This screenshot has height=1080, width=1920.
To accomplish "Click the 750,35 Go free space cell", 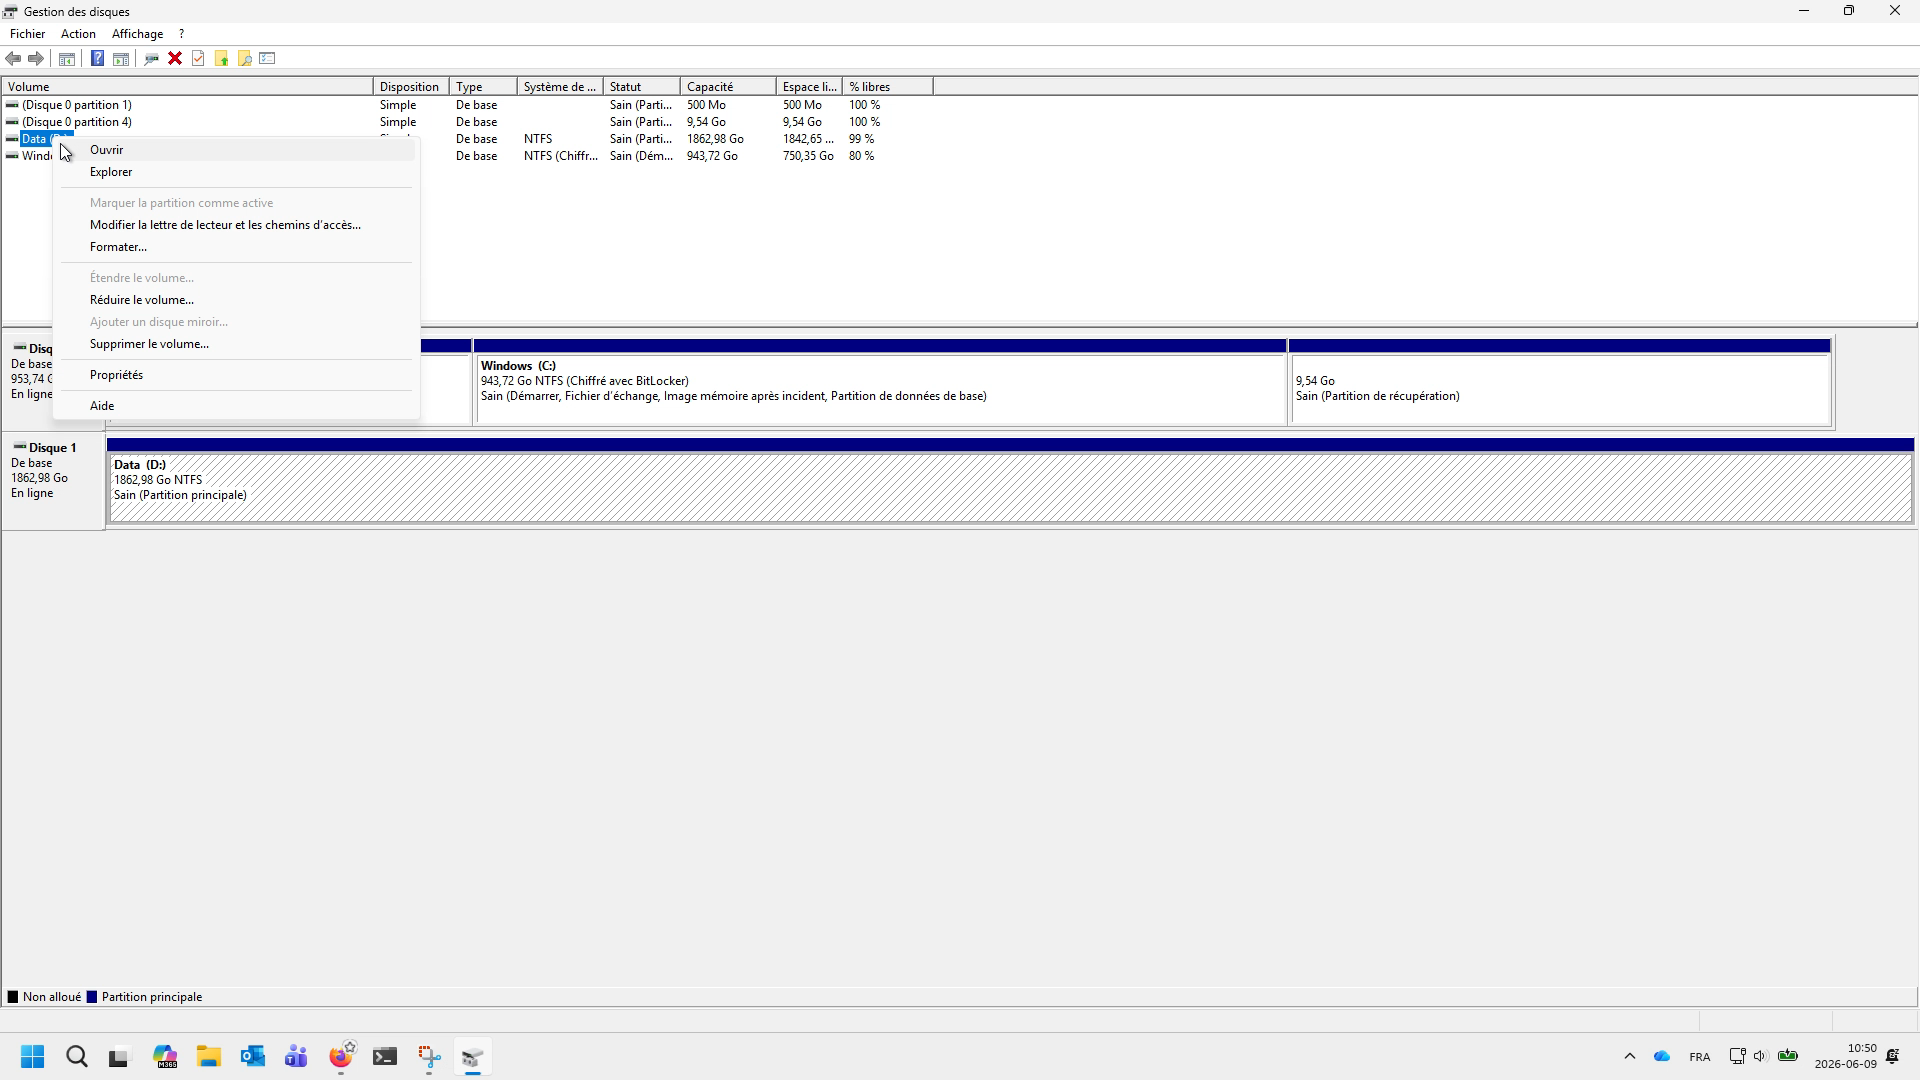I will pos(808,156).
